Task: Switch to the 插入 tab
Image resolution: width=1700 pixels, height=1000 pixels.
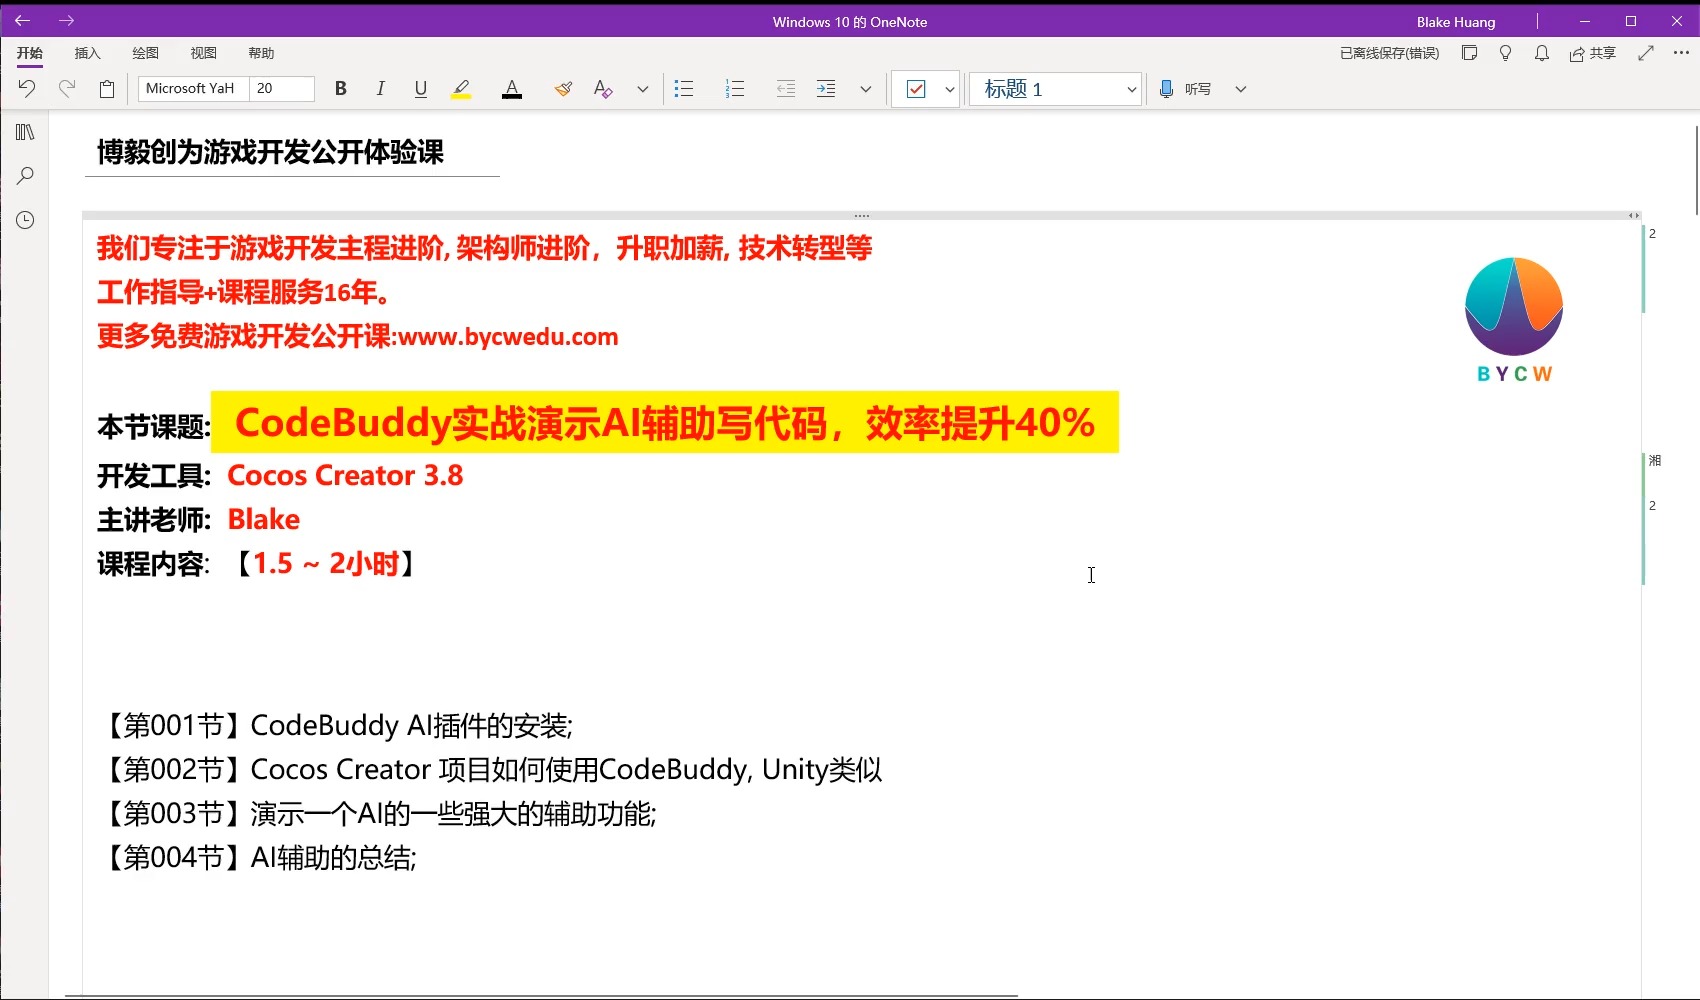Action: [88, 53]
